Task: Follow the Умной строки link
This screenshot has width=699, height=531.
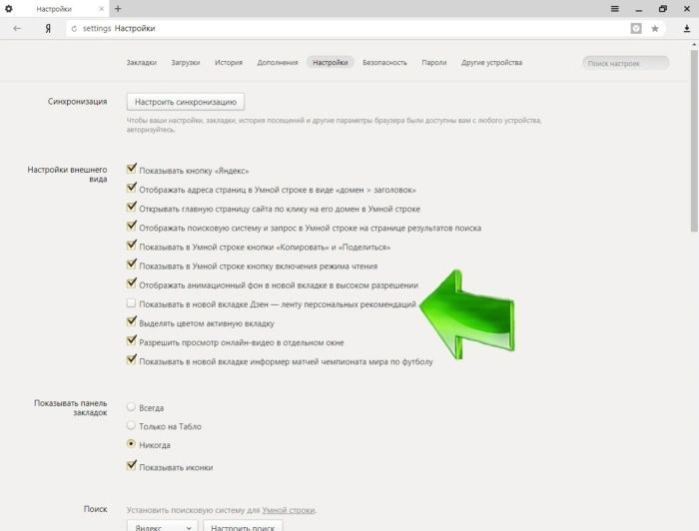Action: pyautogui.click(x=288, y=510)
